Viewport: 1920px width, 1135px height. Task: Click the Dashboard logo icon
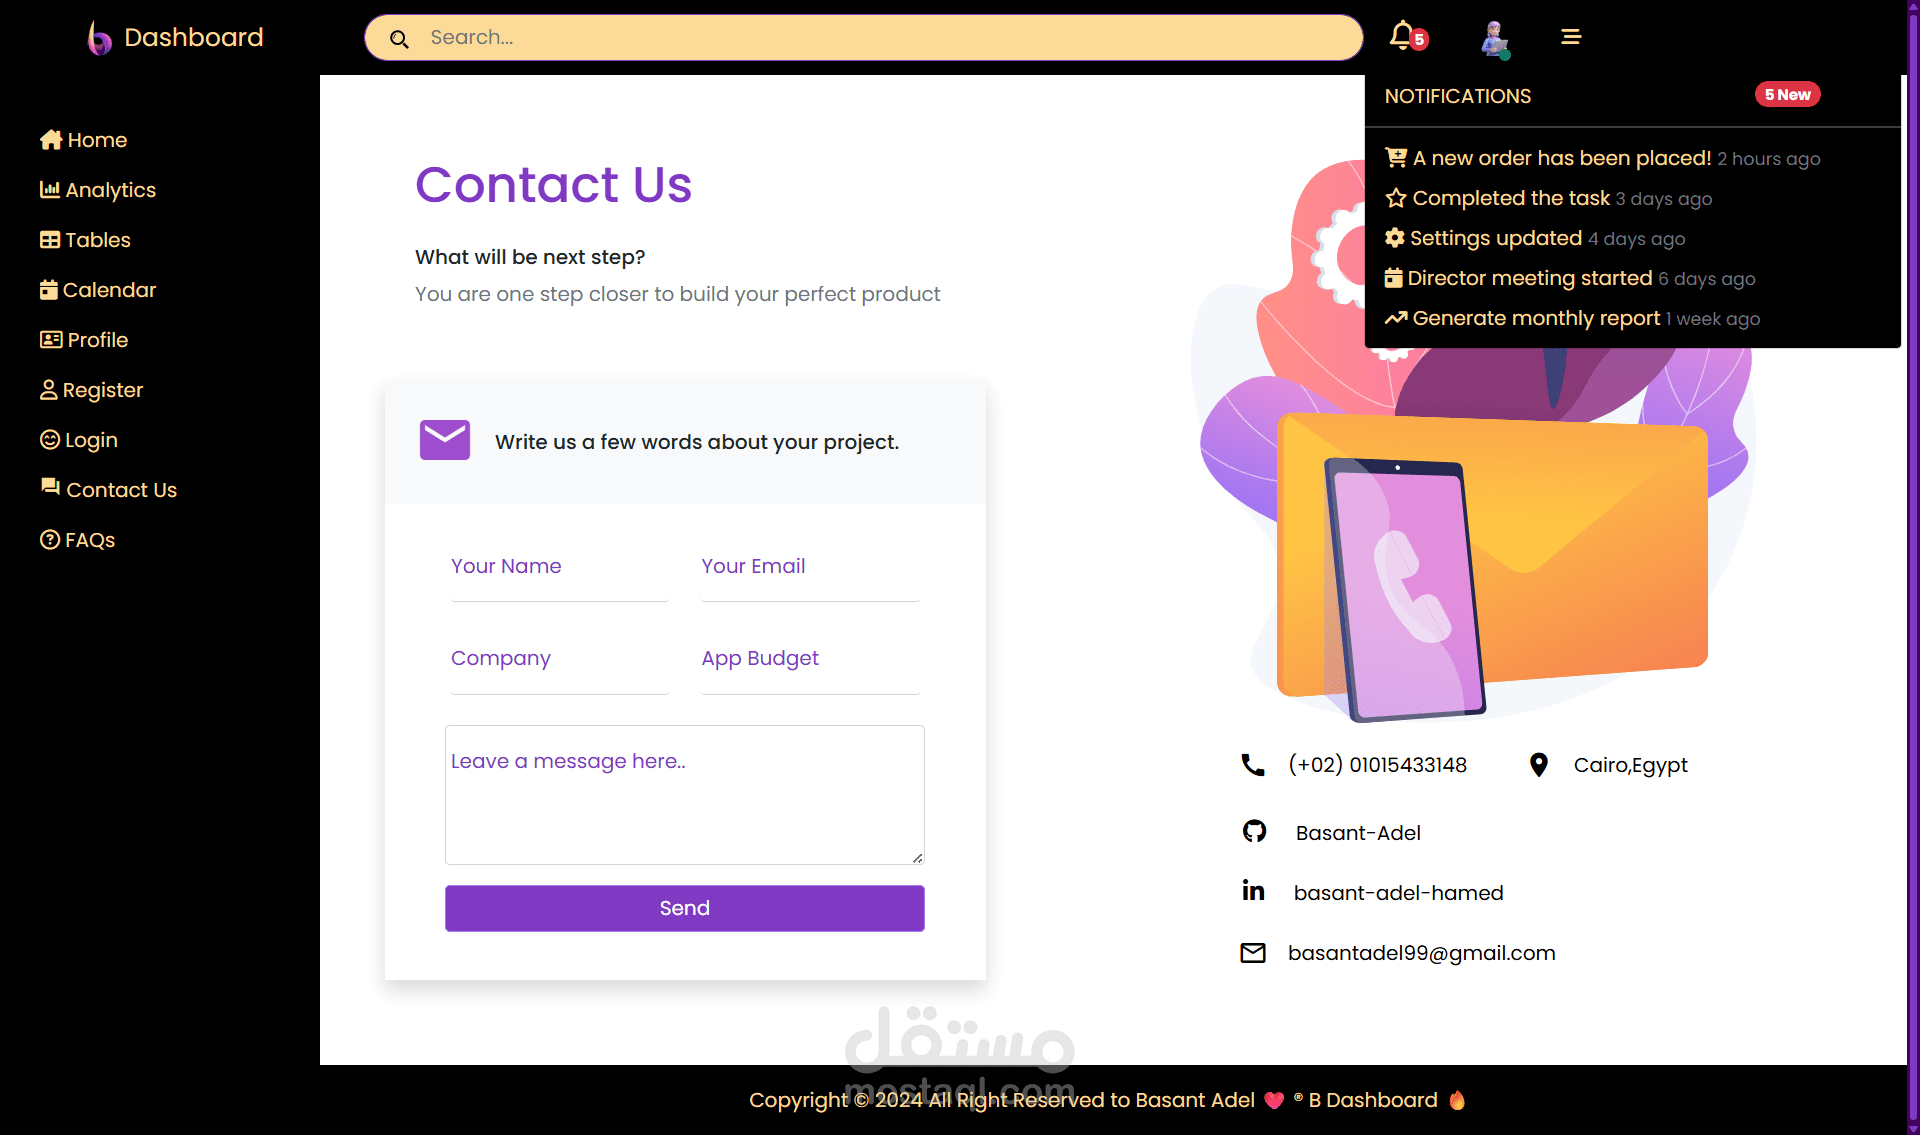pyautogui.click(x=99, y=37)
